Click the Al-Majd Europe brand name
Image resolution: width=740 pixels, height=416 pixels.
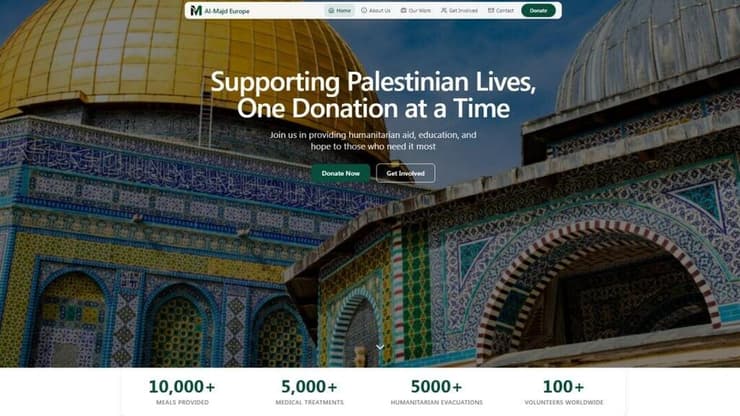[227, 11]
